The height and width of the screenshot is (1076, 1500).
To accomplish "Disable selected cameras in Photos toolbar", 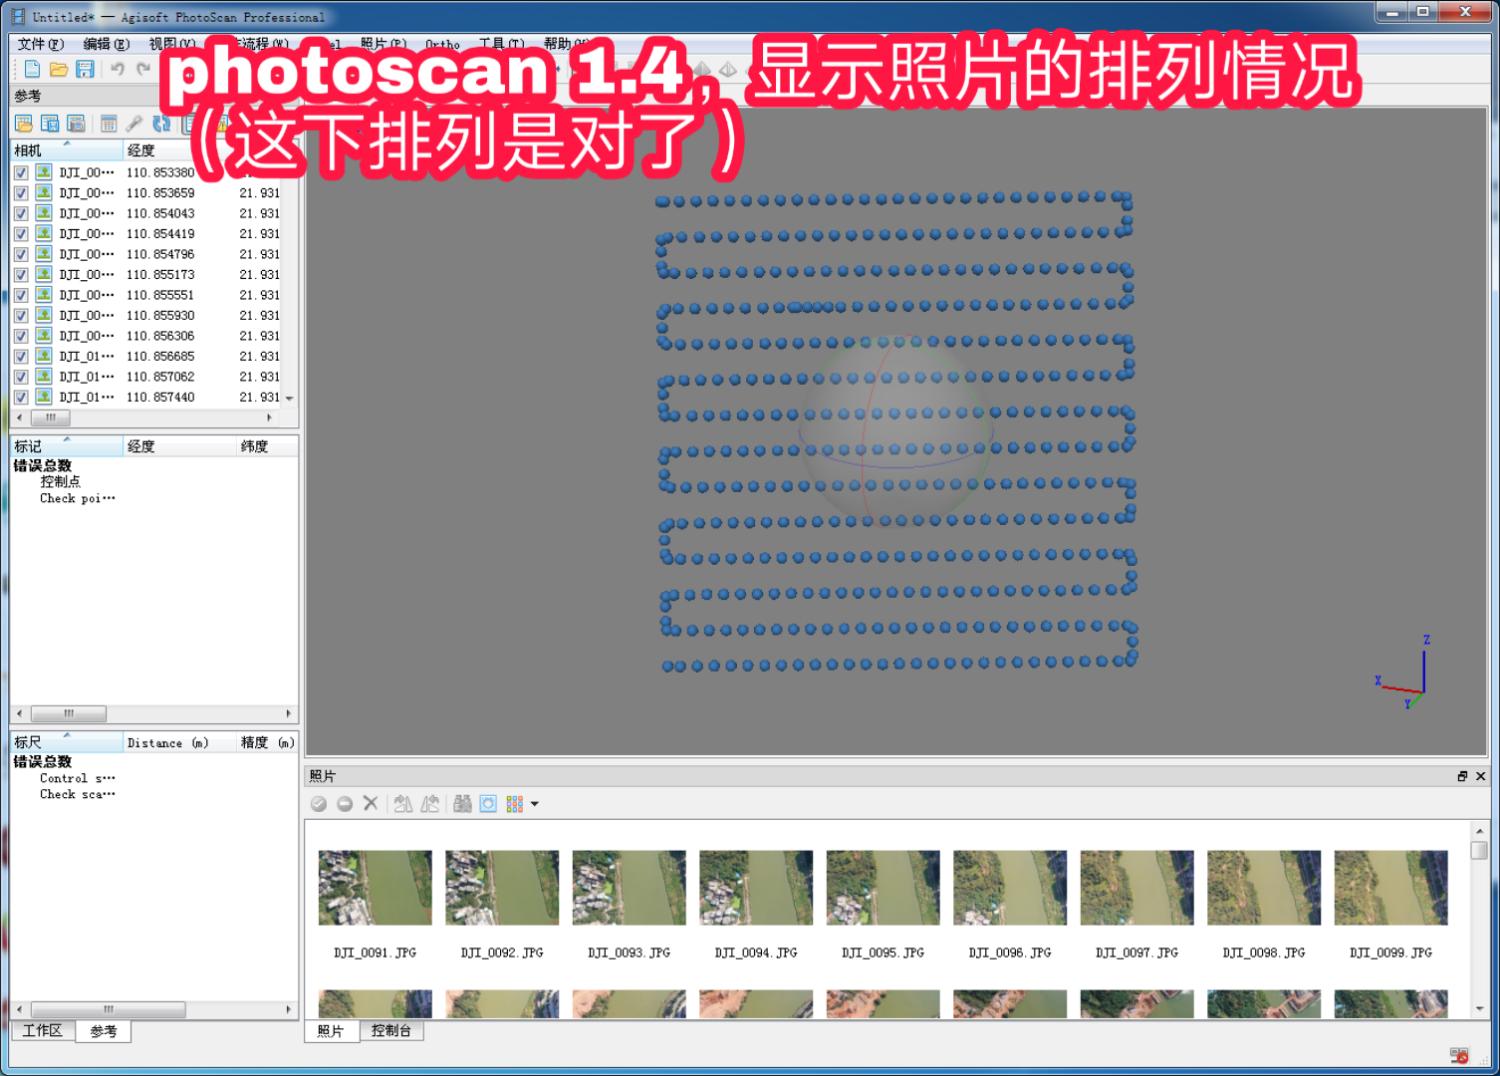I will pos(345,804).
